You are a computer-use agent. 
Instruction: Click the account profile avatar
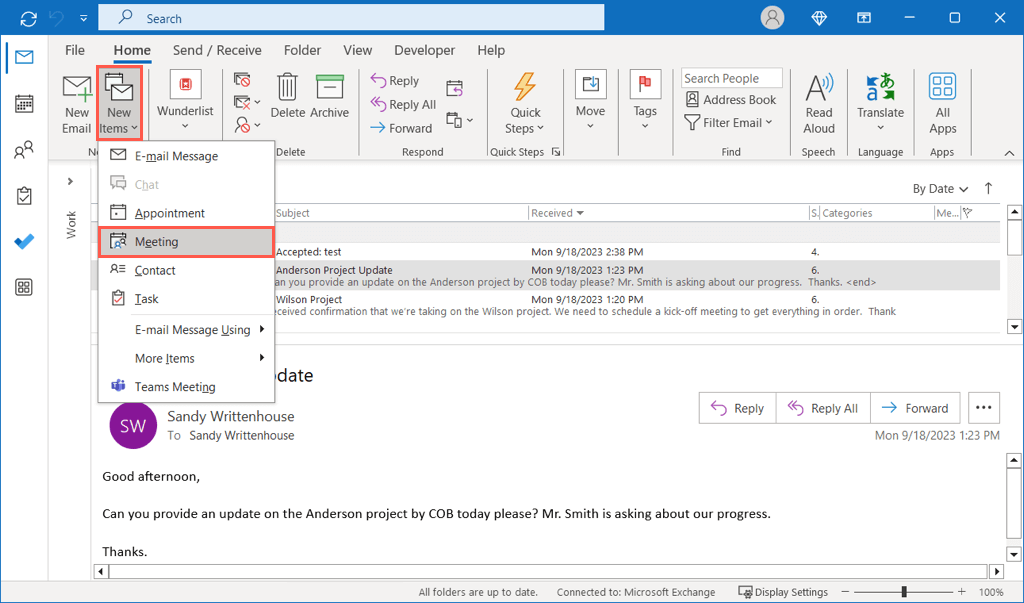(x=772, y=18)
